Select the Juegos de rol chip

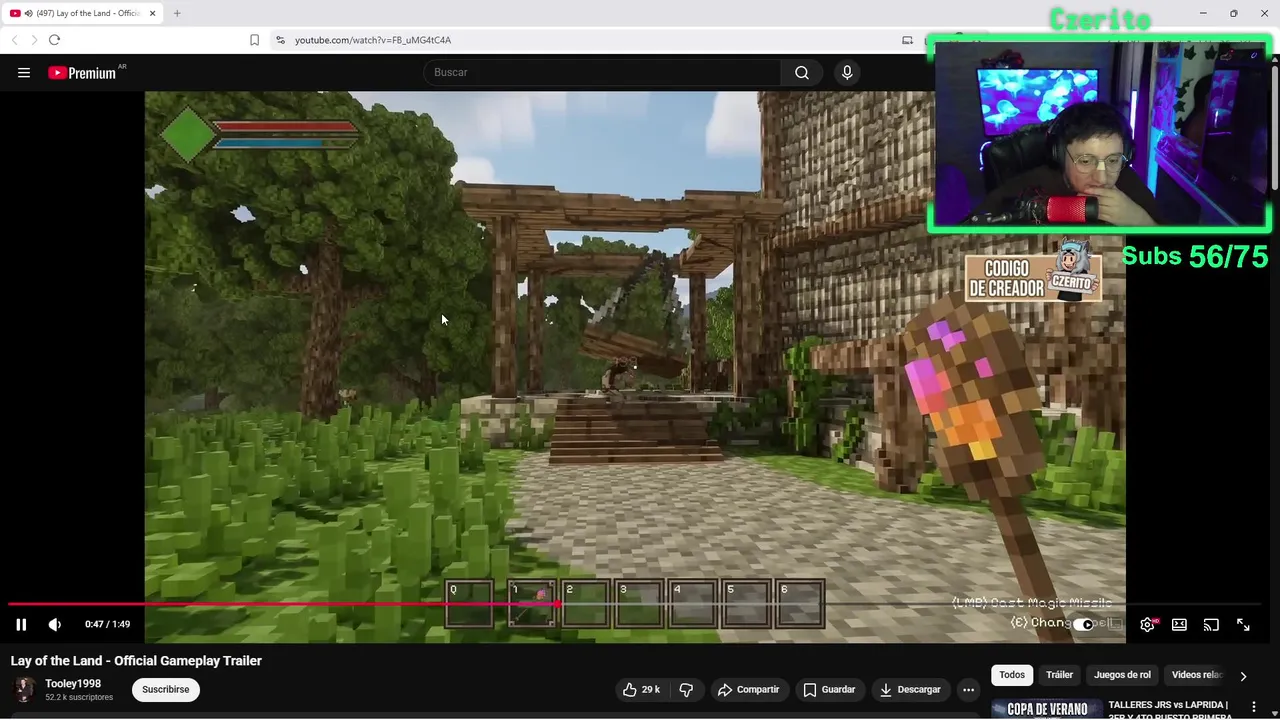click(x=1122, y=675)
